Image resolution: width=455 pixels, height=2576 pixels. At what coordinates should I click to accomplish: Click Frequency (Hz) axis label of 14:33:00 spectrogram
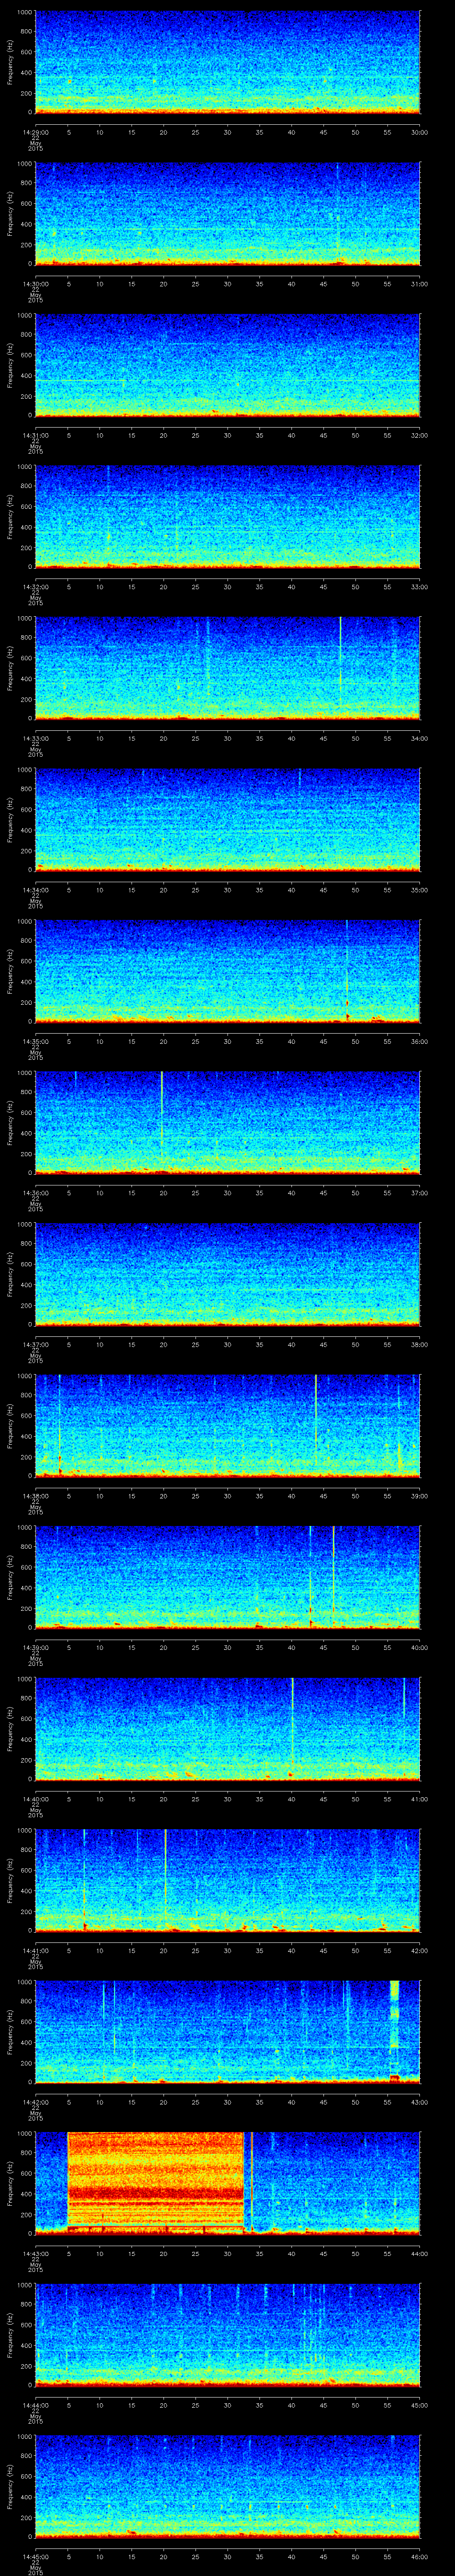10,668
